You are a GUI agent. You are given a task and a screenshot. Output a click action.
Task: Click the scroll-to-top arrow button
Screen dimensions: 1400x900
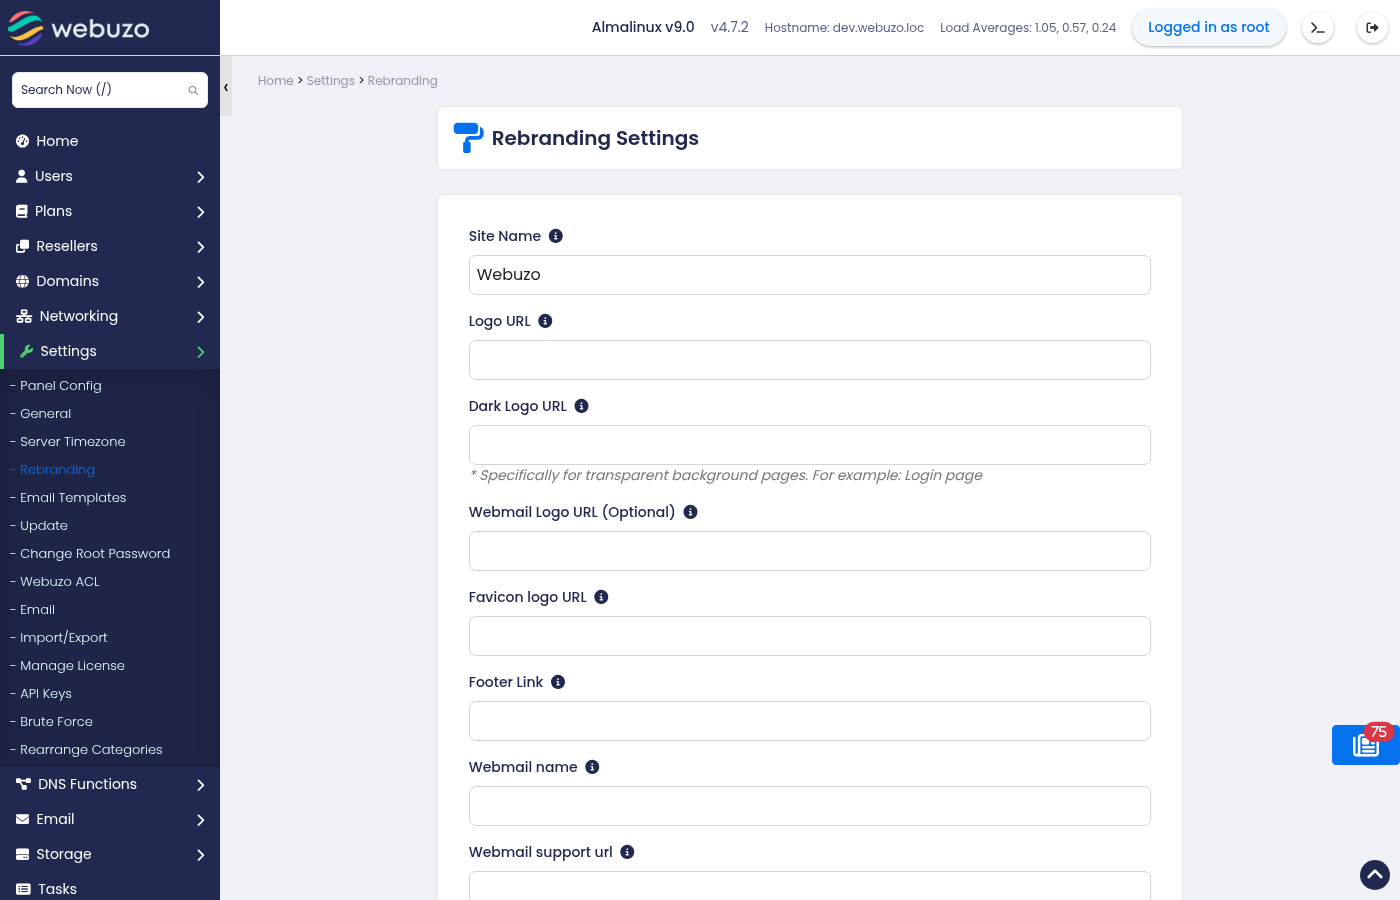coord(1375,875)
